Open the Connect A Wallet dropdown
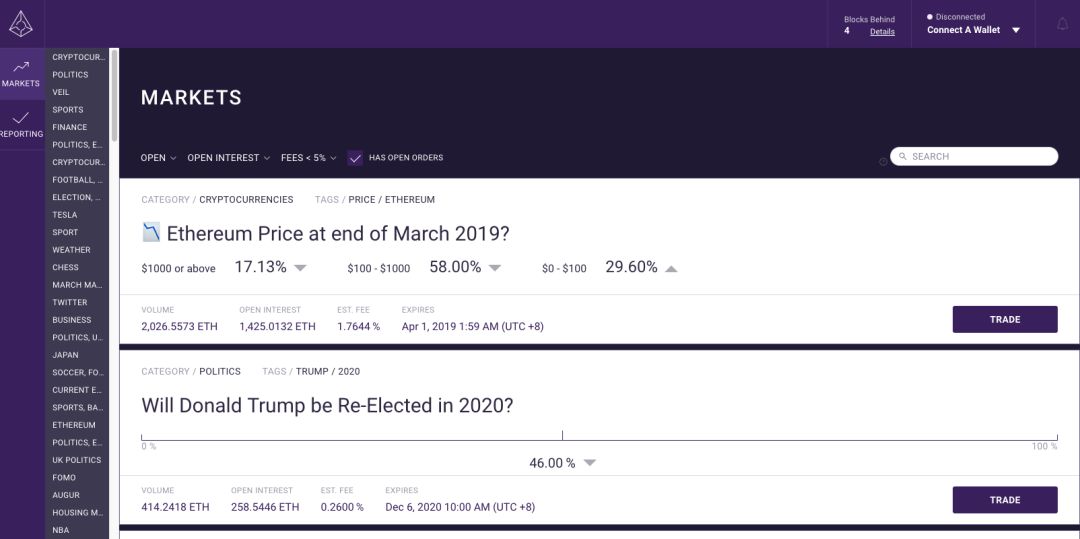Image resolution: width=1080 pixels, height=539 pixels. [973, 30]
